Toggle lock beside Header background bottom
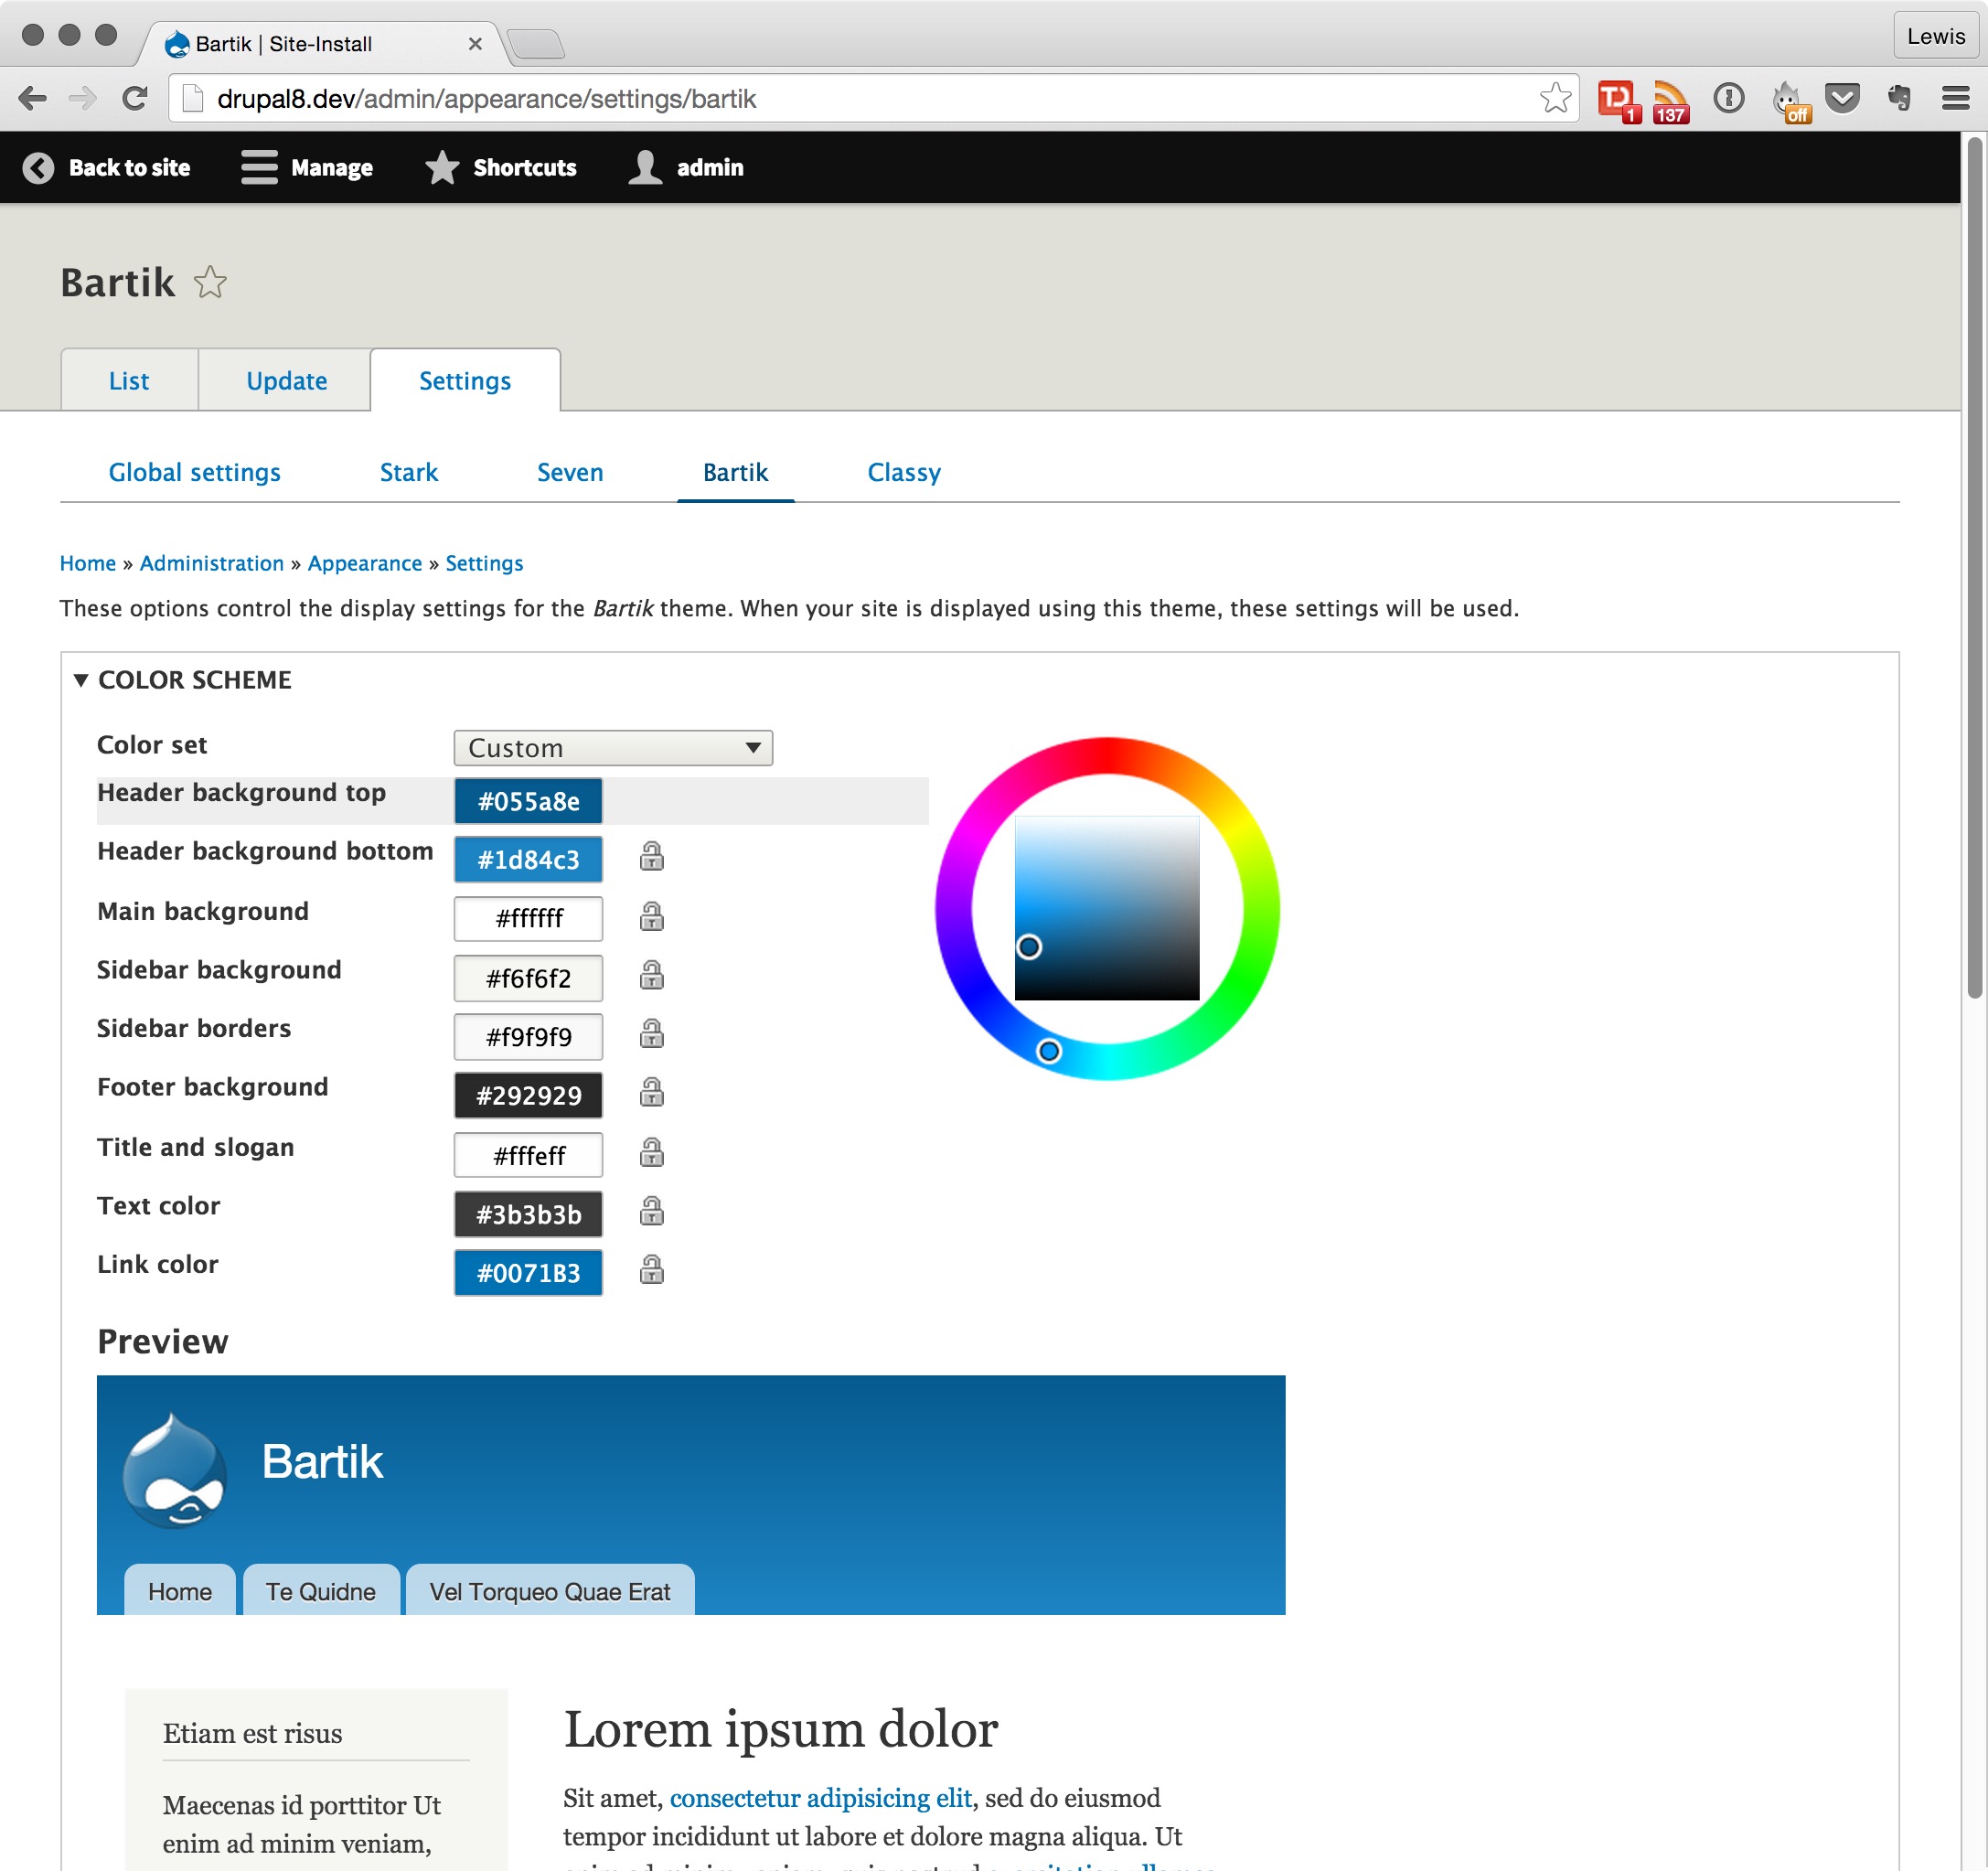 [651, 857]
